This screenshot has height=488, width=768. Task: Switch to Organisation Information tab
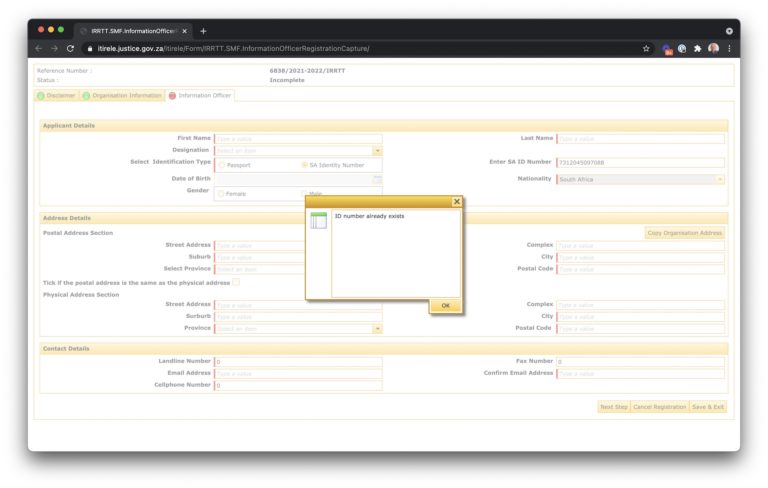coord(122,96)
